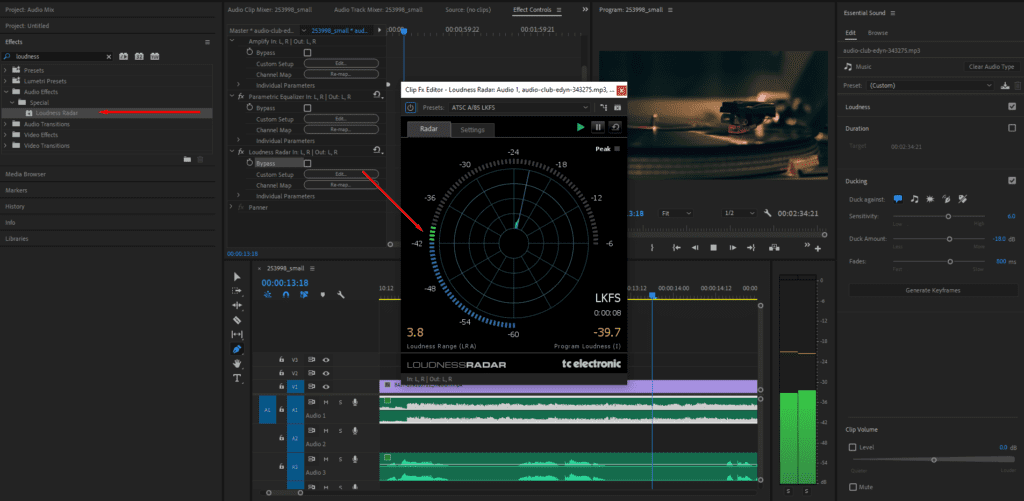The height and width of the screenshot is (501, 1024).
Task: Open Essential Sound panel menu
Action: click(x=893, y=13)
